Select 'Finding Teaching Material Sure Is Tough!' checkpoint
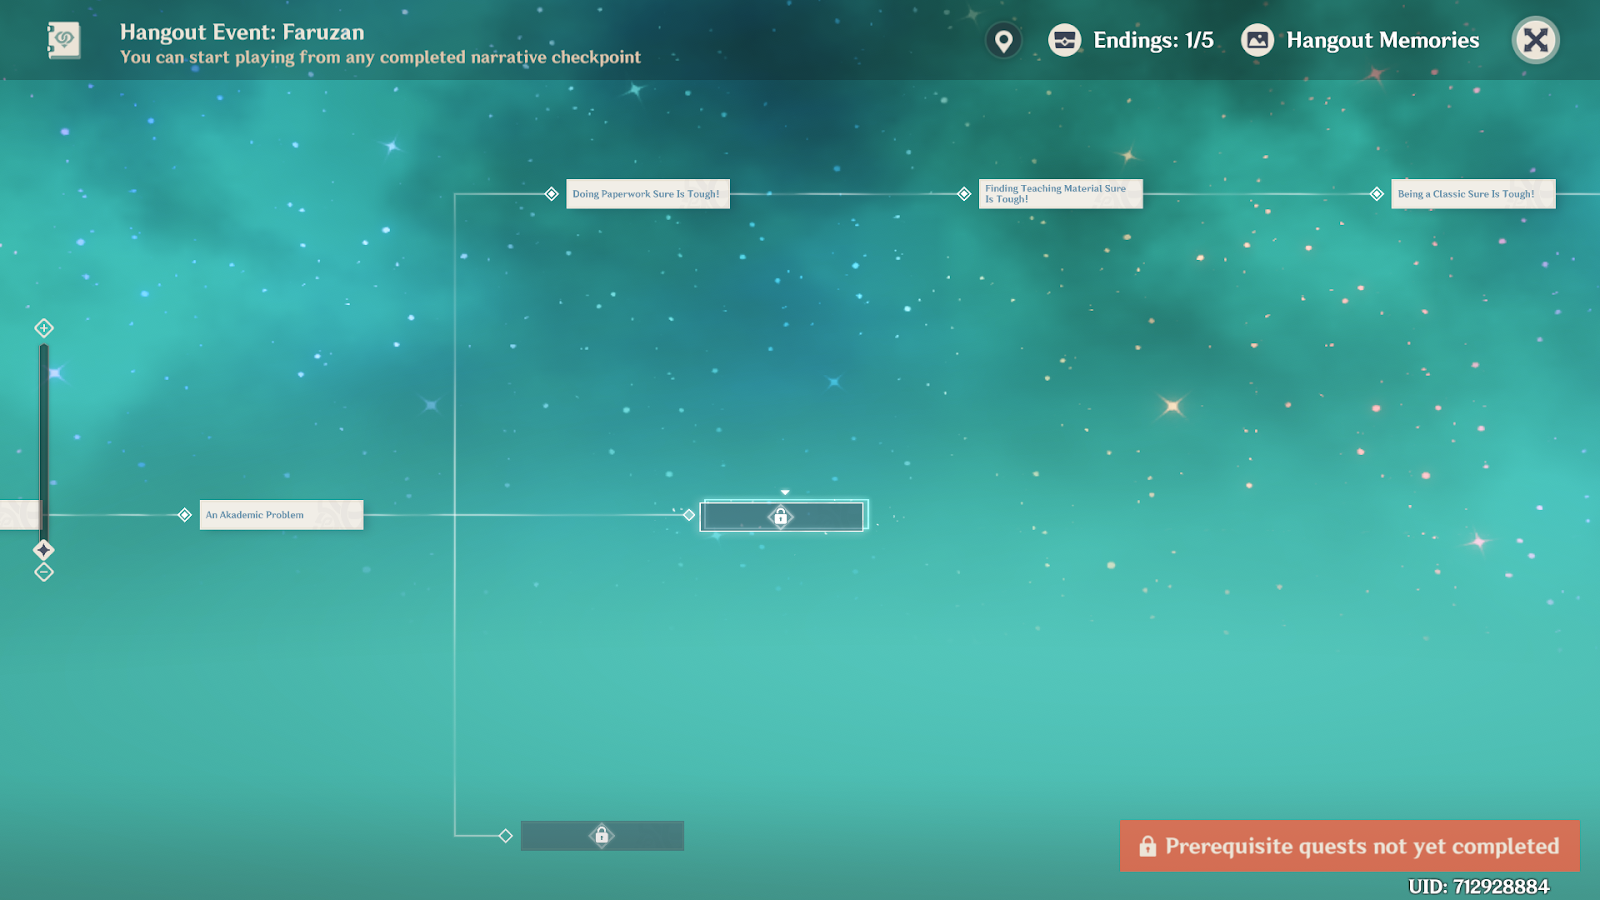Image resolution: width=1600 pixels, height=900 pixels. pos(1060,194)
